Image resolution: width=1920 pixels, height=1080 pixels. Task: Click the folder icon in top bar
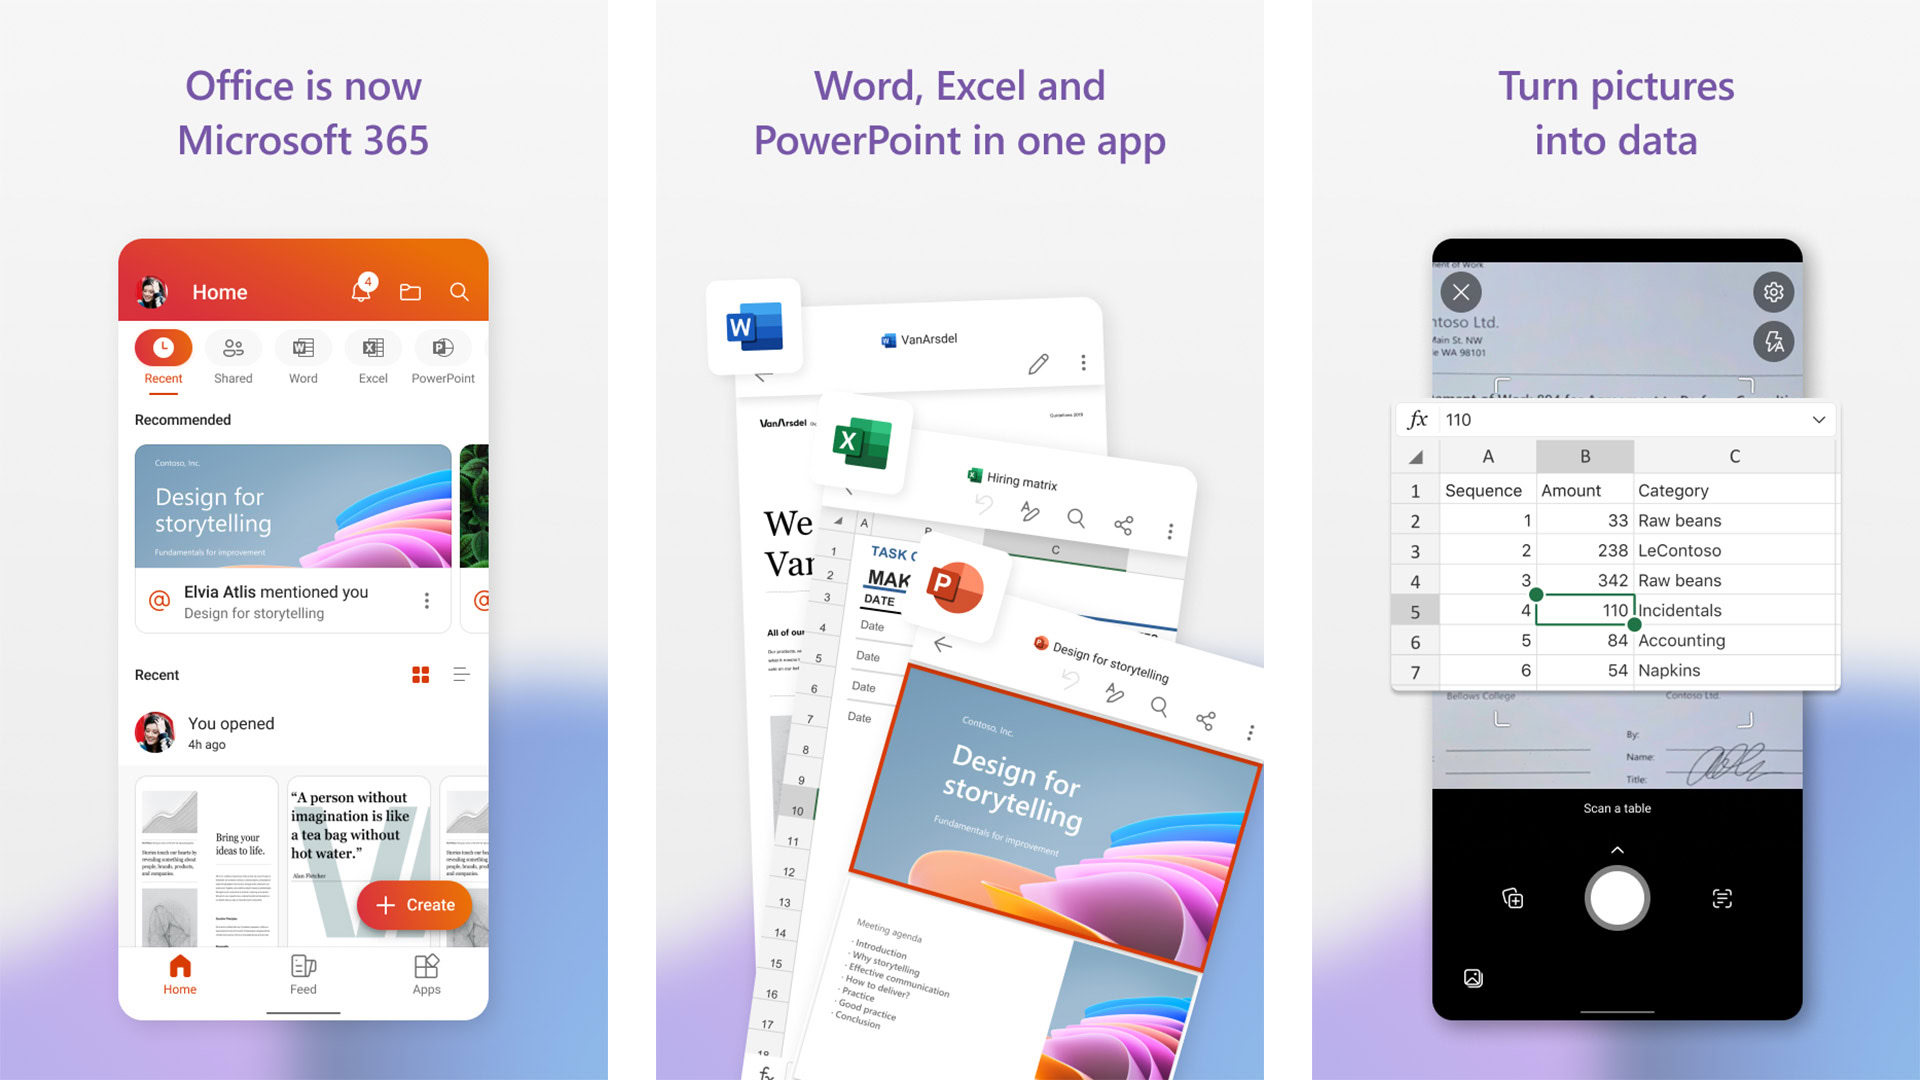coord(410,291)
